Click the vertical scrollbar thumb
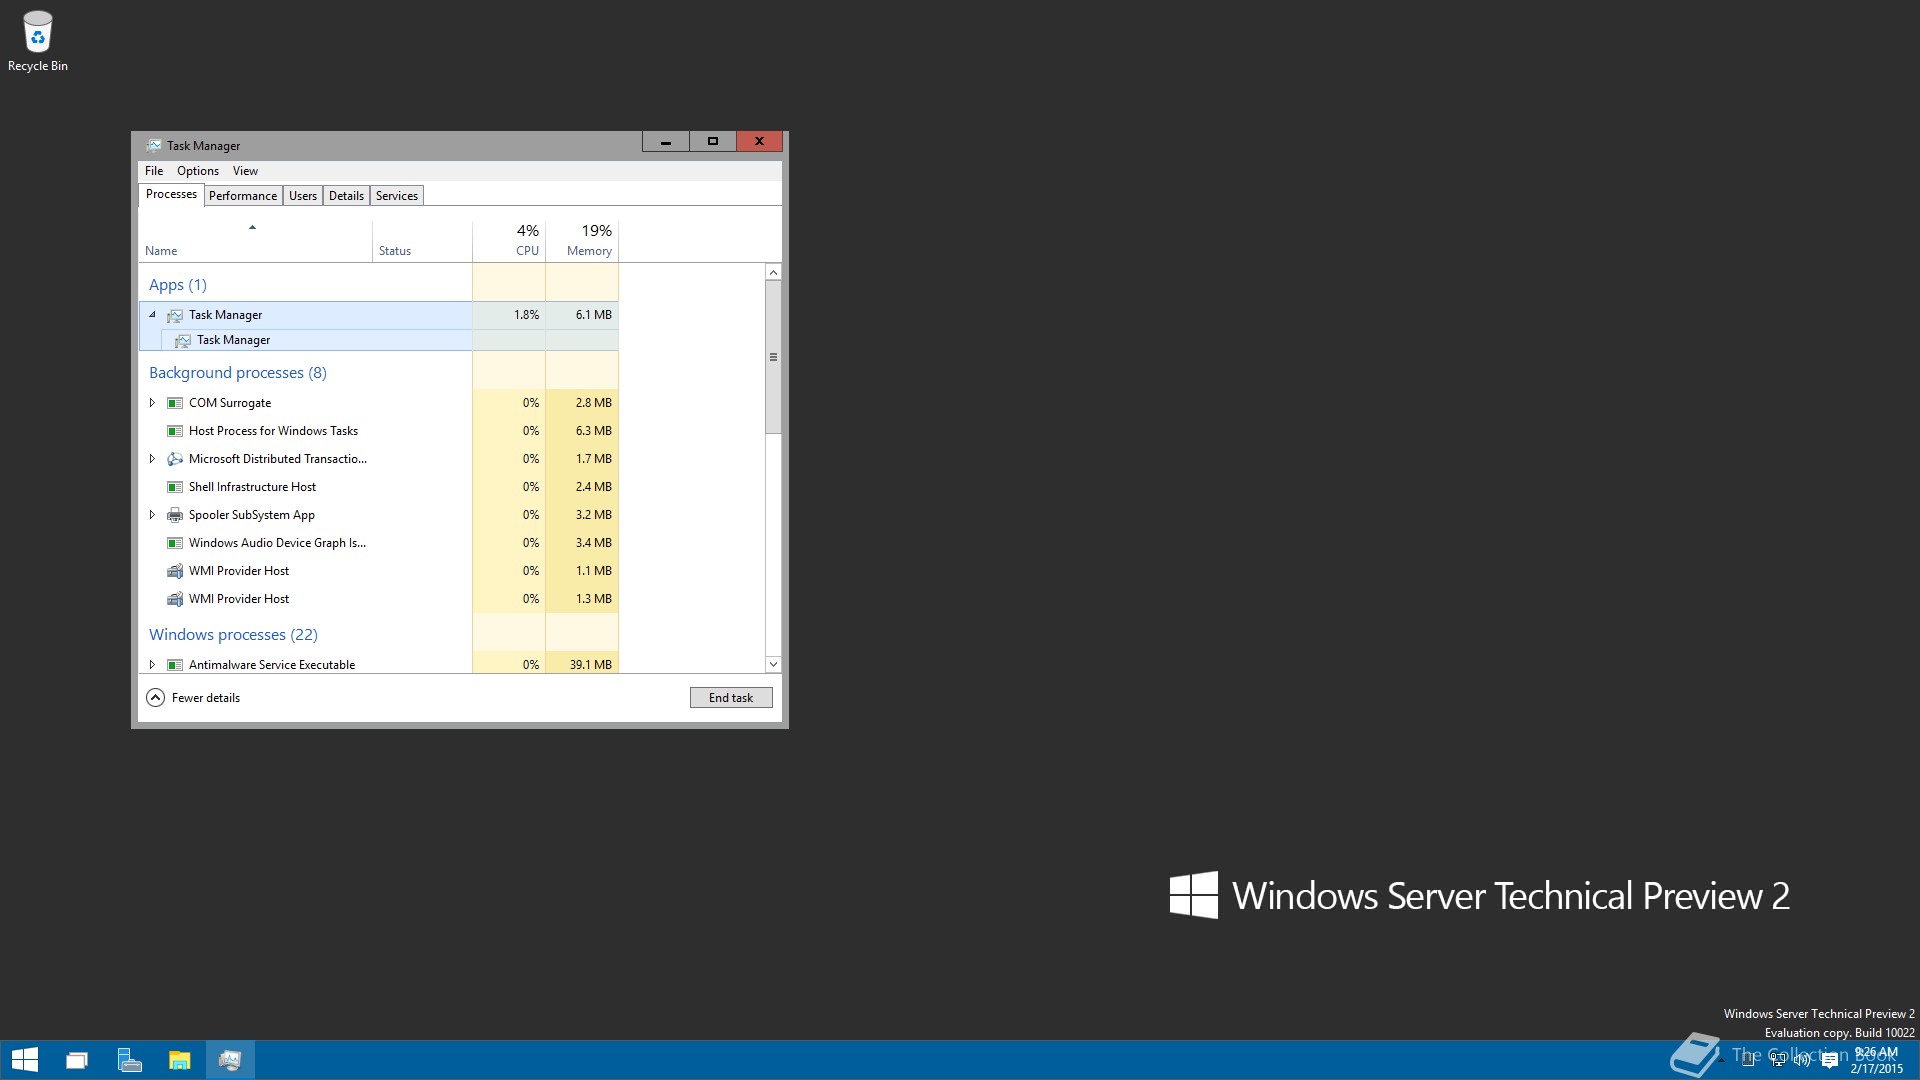The width and height of the screenshot is (1920, 1080). pyautogui.click(x=773, y=357)
